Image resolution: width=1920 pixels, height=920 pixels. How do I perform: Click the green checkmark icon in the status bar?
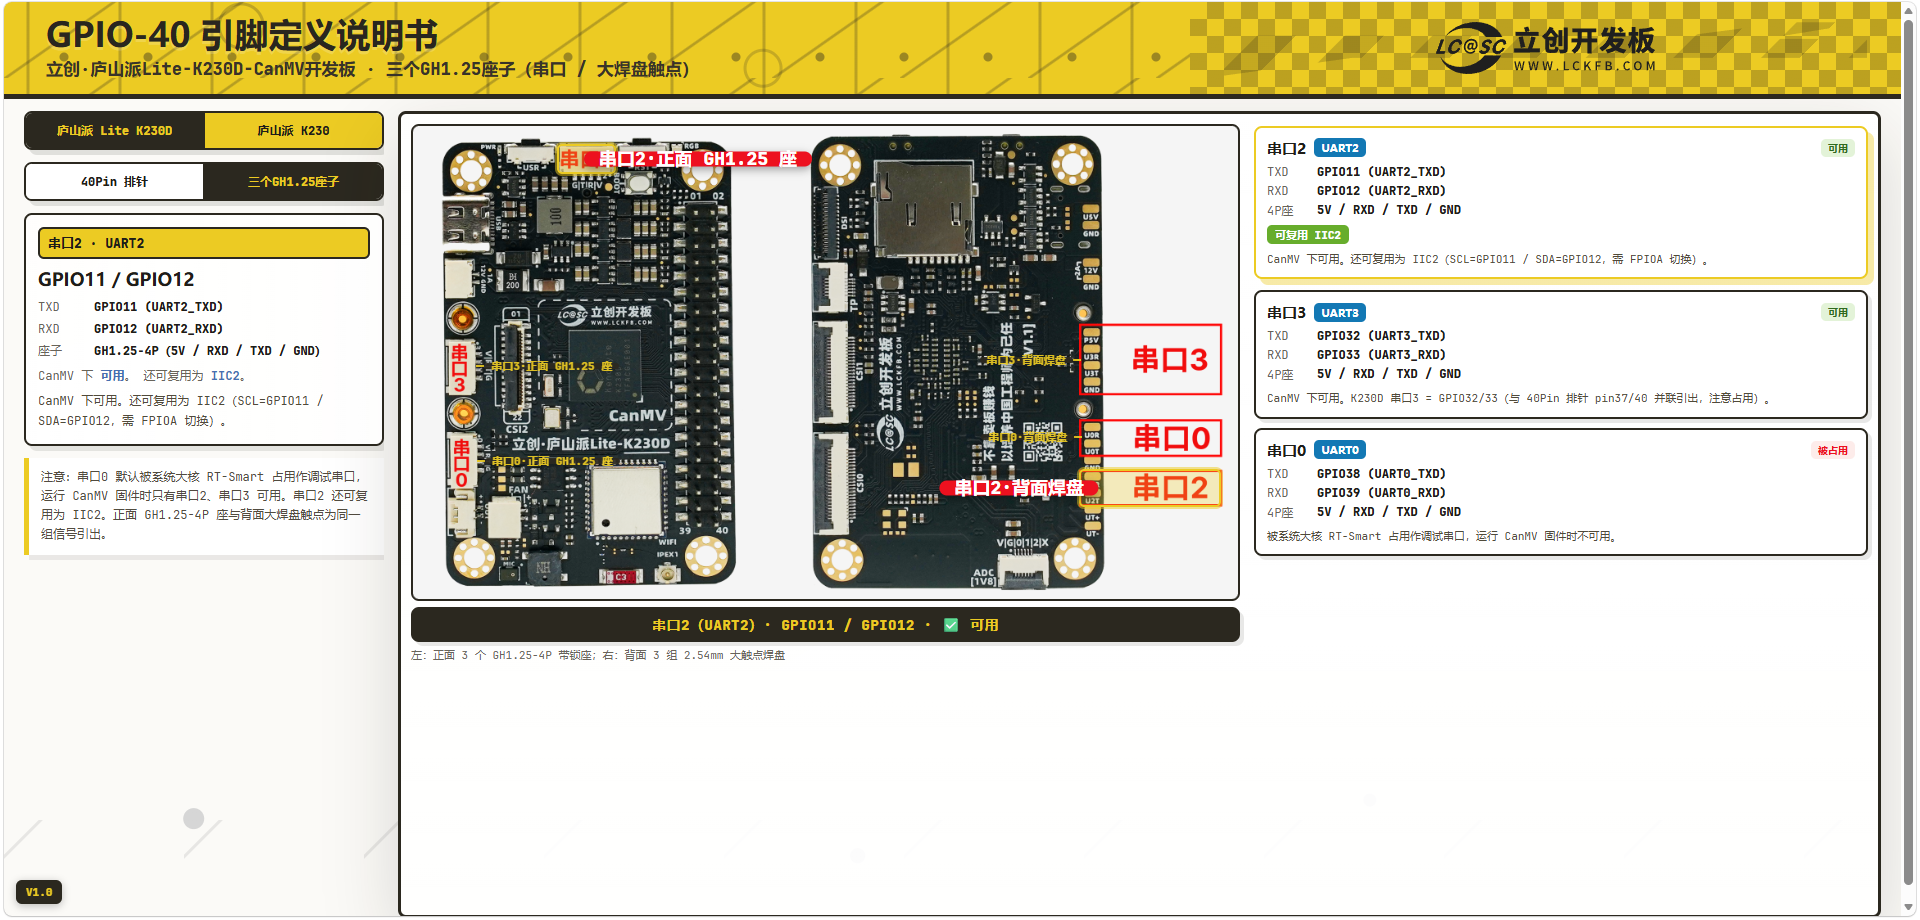click(951, 625)
